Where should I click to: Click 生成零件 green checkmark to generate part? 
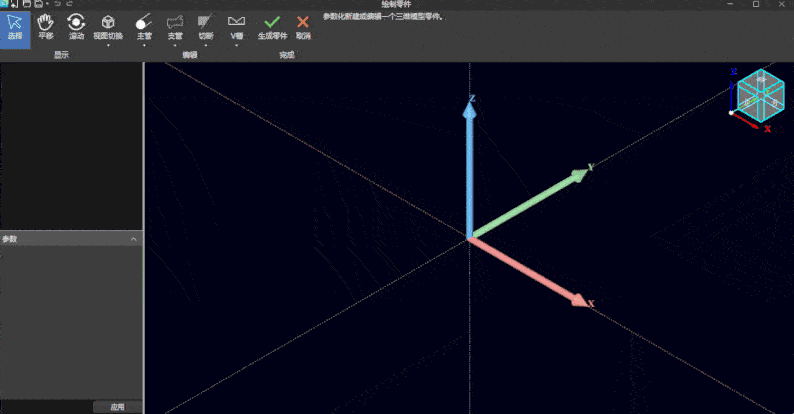pos(272,22)
